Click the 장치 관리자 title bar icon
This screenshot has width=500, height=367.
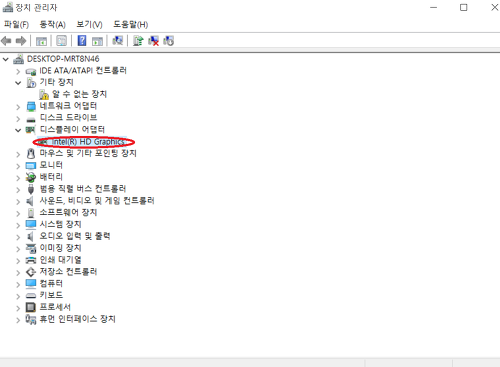pyautogui.click(x=8, y=7)
